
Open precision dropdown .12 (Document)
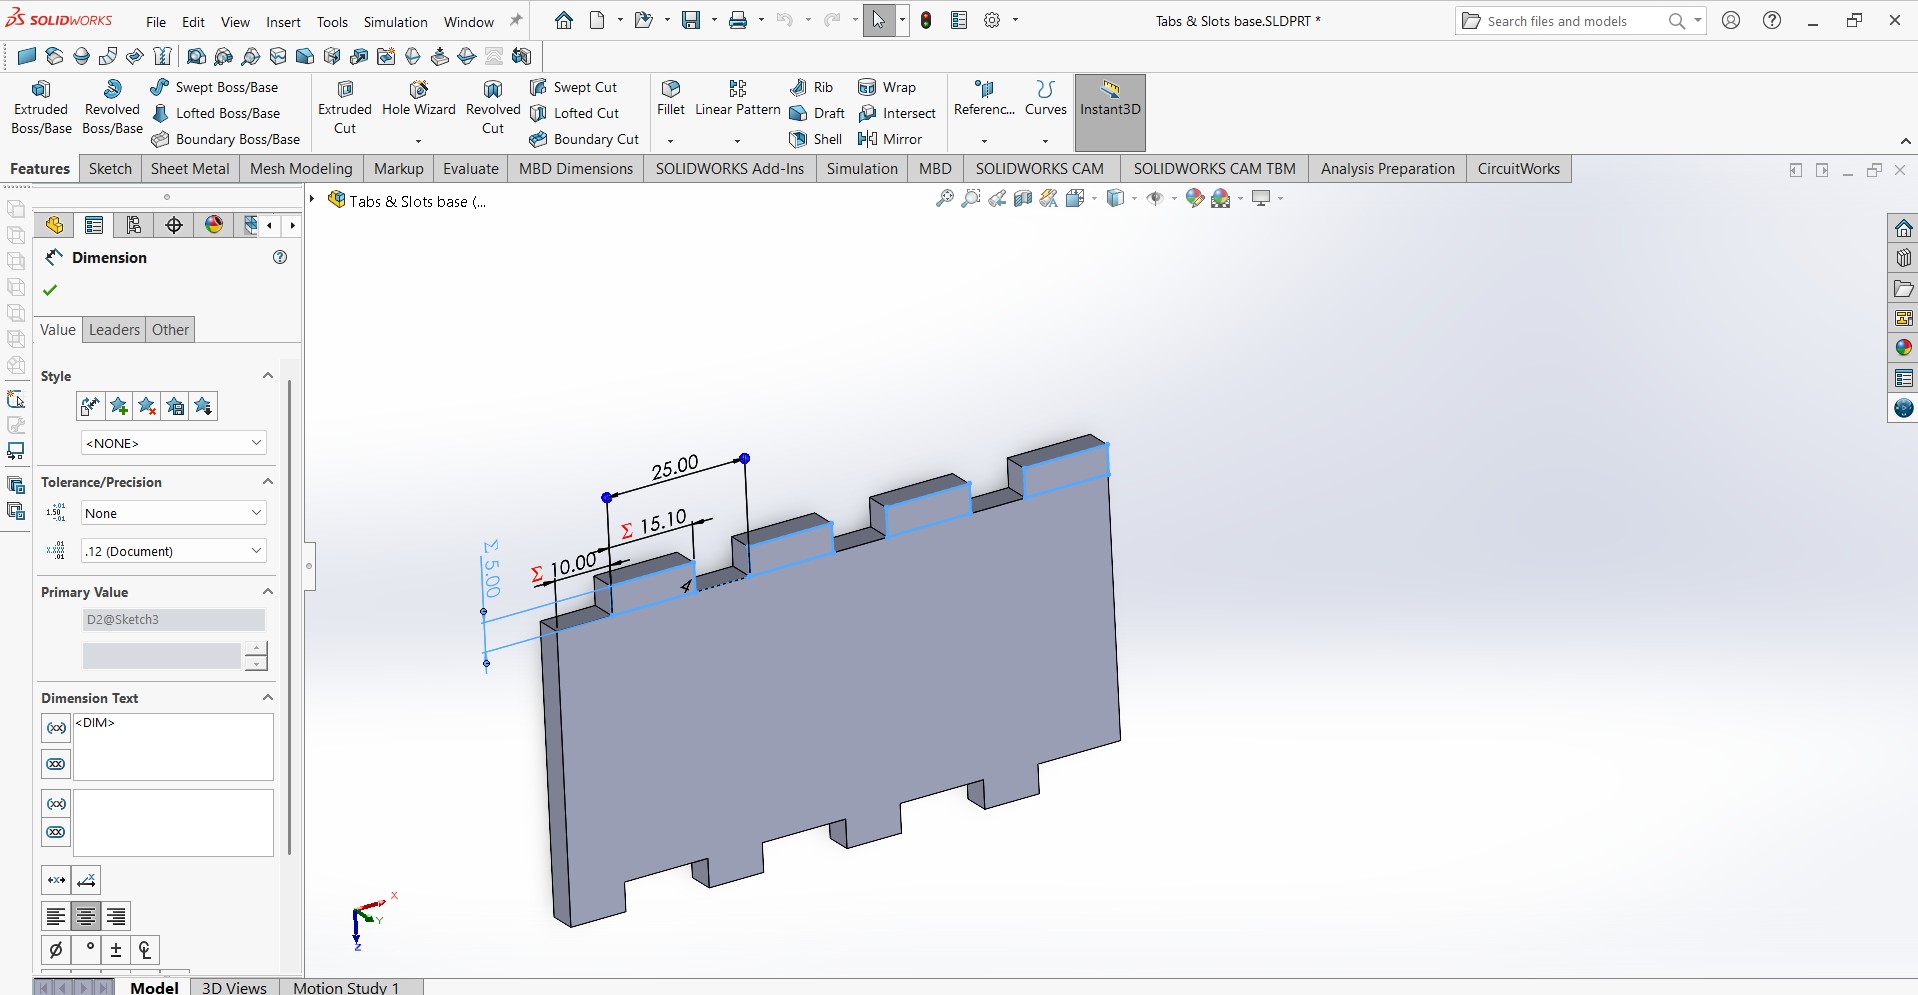pos(173,551)
